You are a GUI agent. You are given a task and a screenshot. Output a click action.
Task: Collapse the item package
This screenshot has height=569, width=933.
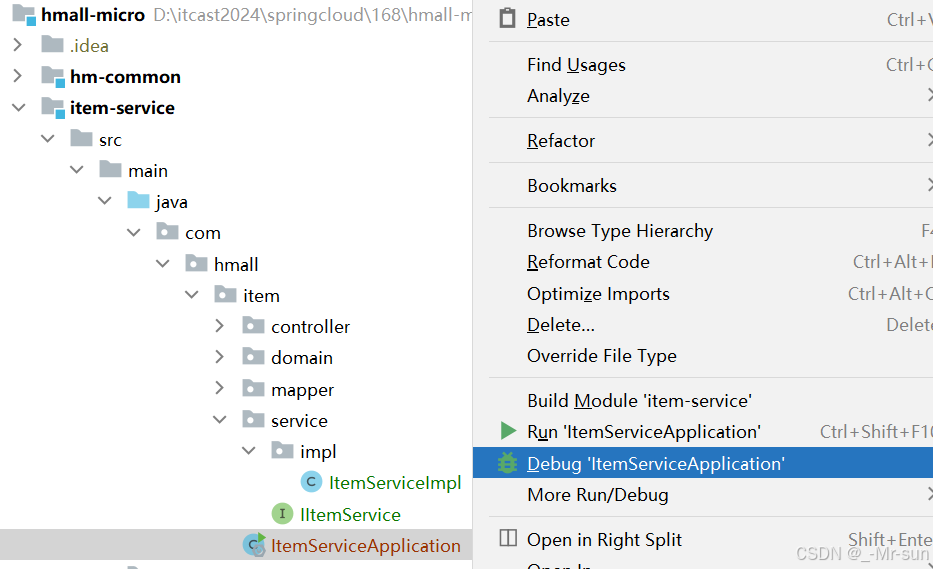coord(191,294)
